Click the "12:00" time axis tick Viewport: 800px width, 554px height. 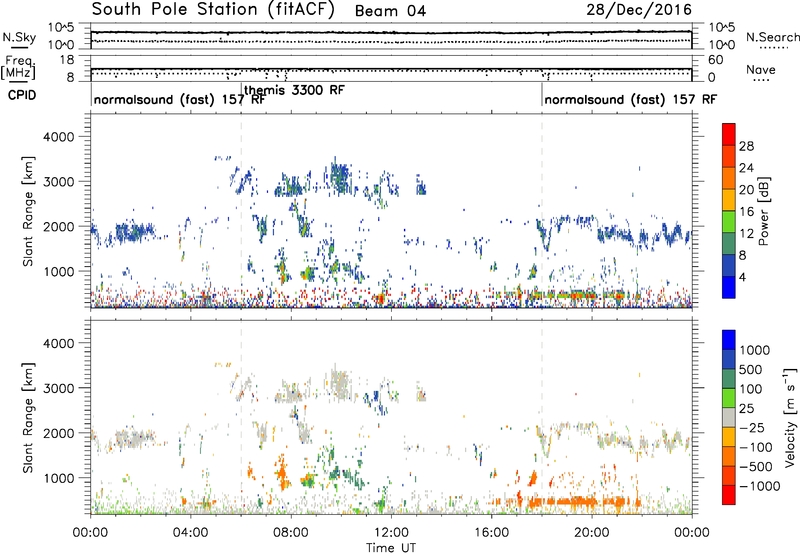(391, 533)
